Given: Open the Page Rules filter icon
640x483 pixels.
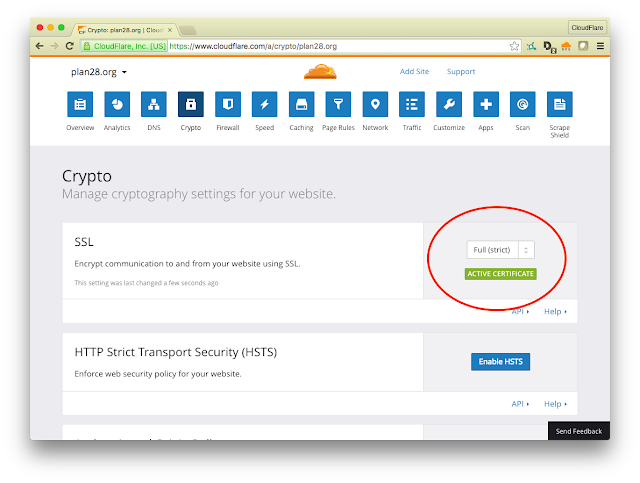Looking at the screenshot, I should pos(338,105).
